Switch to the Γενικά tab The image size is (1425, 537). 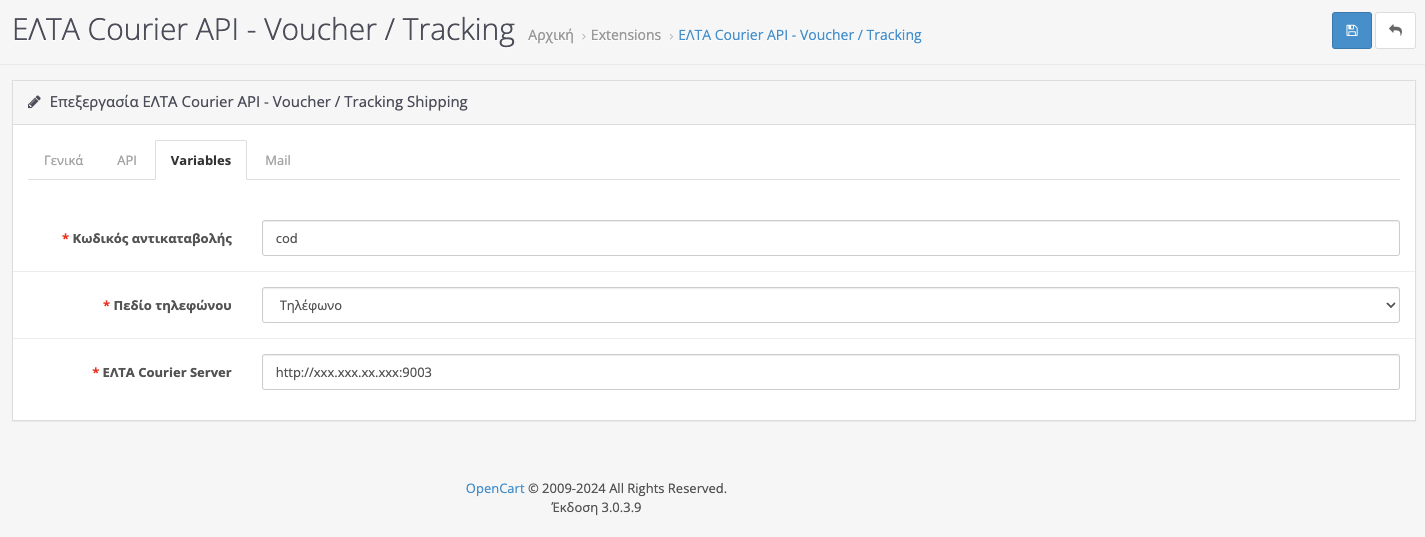click(64, 160)
